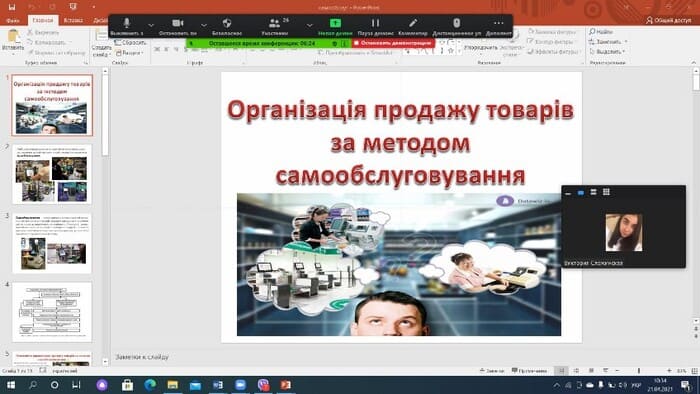
Task: Open the Zoom More options ellipsis
Action: tap(499, 26)
